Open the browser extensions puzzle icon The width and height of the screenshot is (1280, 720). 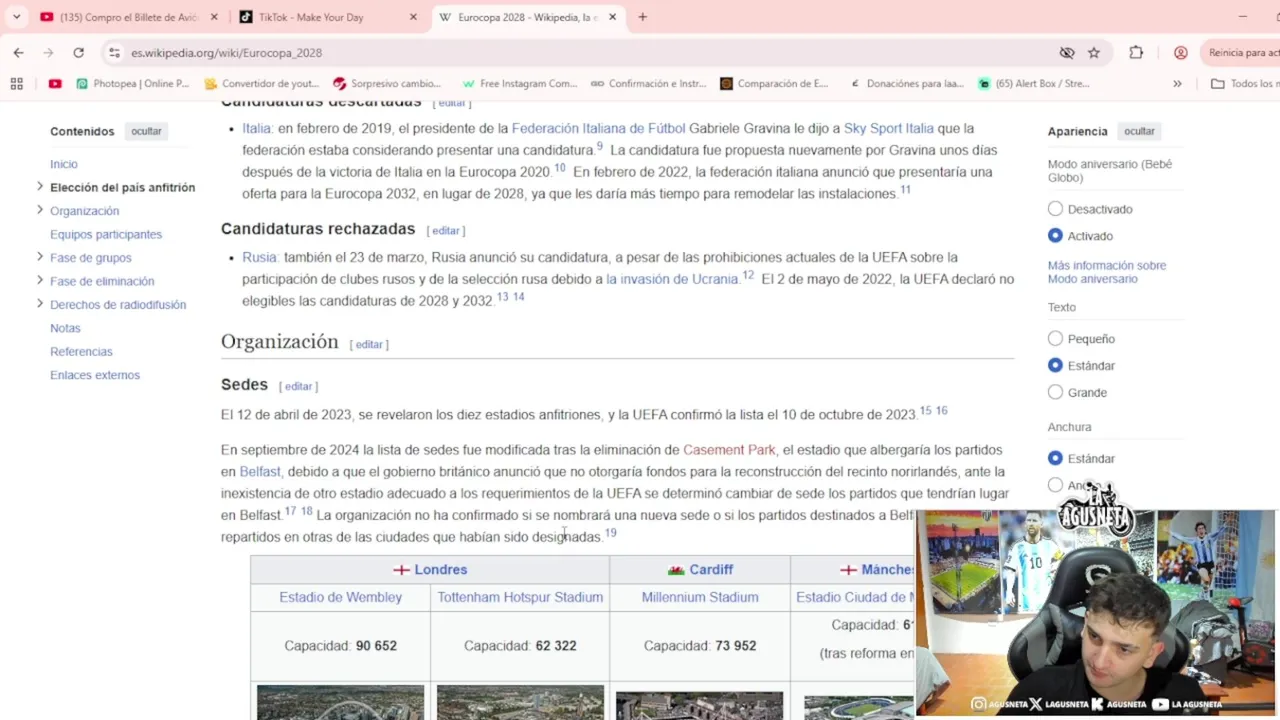pyautogui.click(x=1136, y=53)
